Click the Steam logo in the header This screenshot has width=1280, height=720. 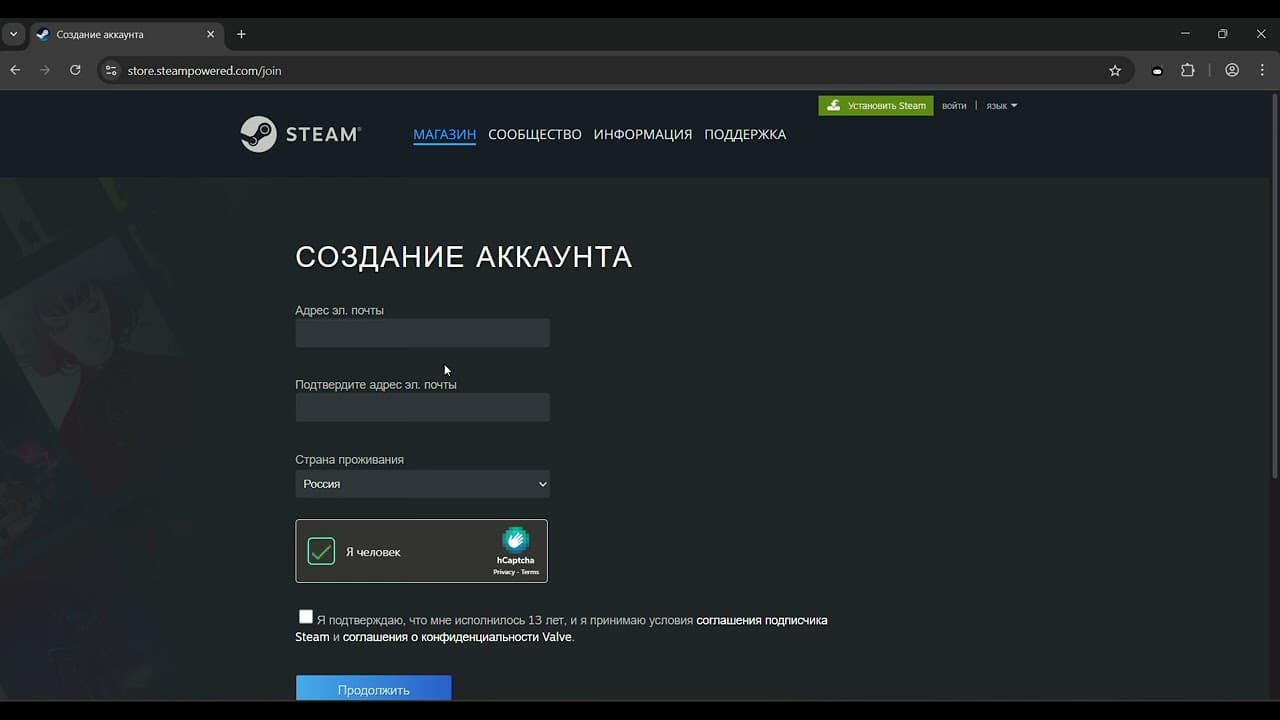pos(300,134)
